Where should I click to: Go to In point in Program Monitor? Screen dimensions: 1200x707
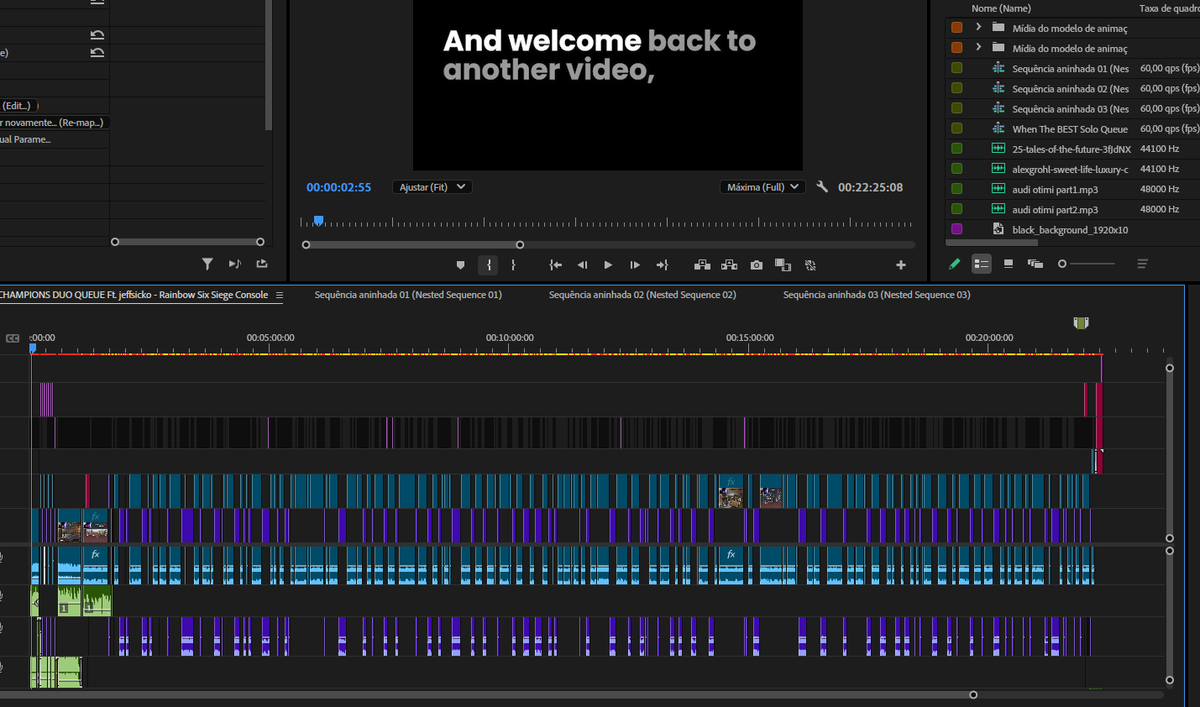pyautogui.click(x=556, y=265)
